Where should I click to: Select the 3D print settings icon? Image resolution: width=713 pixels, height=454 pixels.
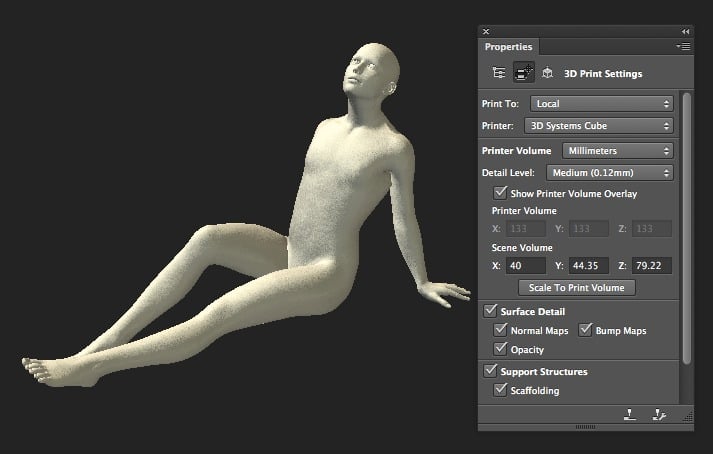[522, 73]
